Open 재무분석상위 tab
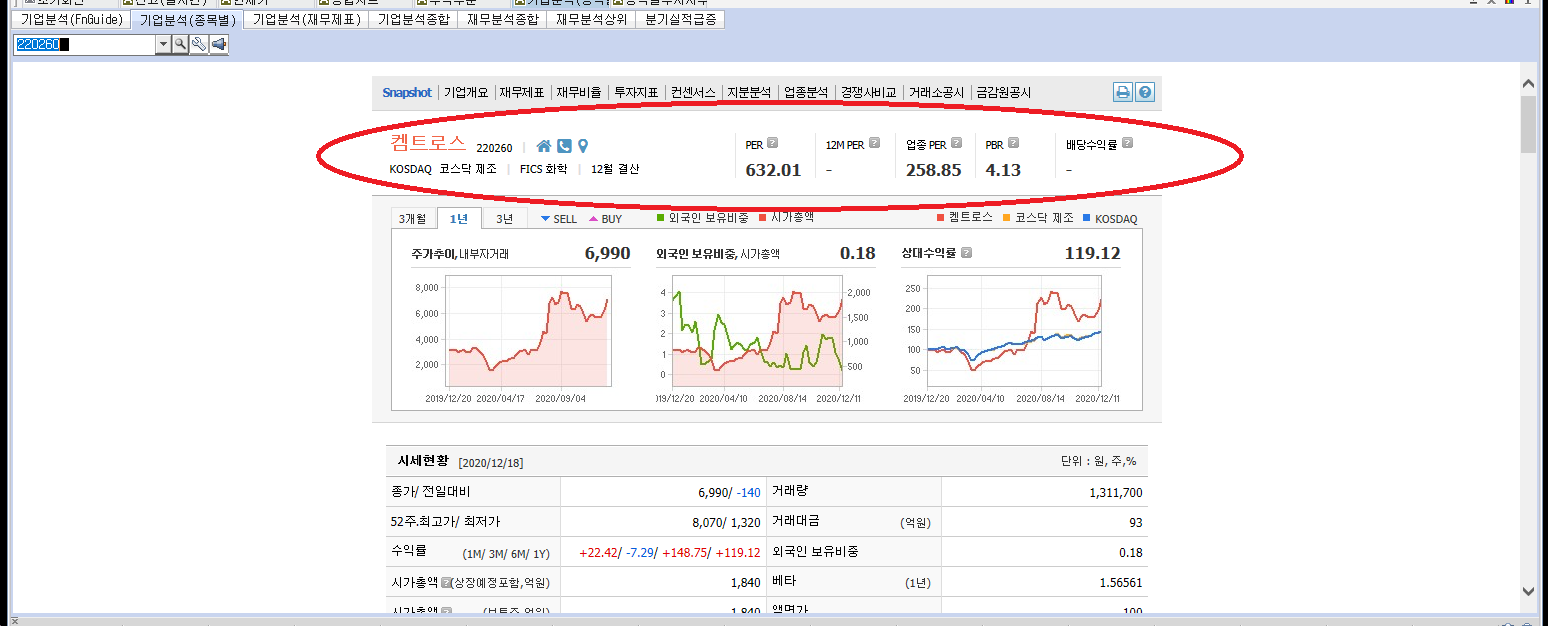Screen dimensions: 1548x626 [591, 19]
